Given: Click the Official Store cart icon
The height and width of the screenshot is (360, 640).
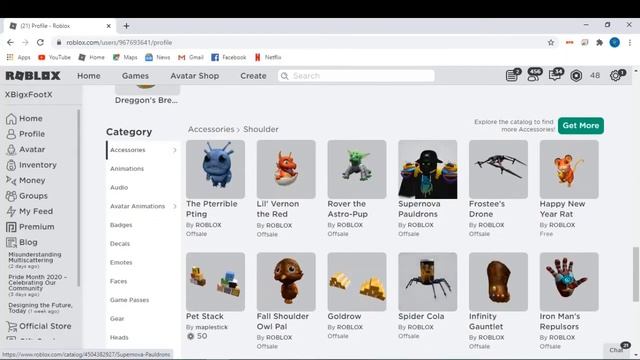Looking at the screenshot, I should 11,326.
